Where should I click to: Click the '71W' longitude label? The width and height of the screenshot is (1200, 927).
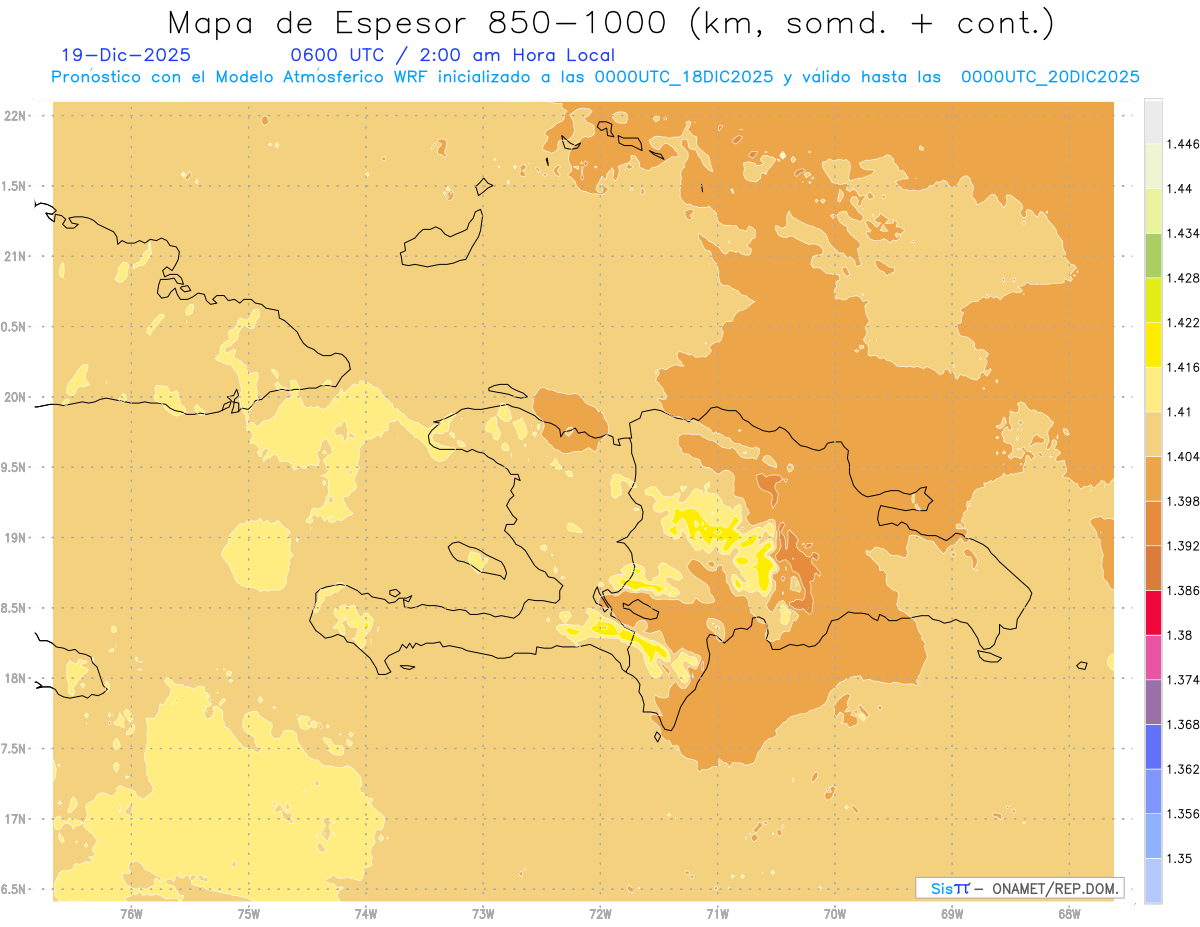(x=717, y=914)
